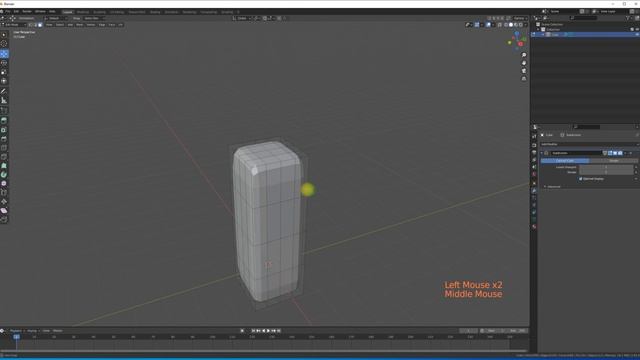The width and height of the screenshot is (640, 360).
Task: Open the Material properties tab icon
Action: tap(534, 227)
